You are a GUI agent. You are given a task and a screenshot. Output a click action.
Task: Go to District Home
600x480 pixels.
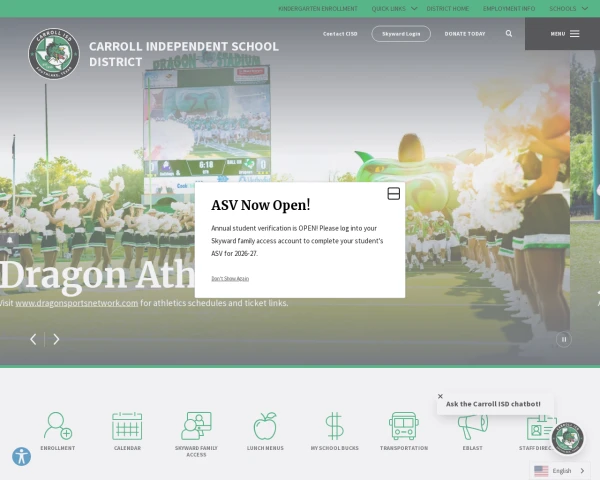[447, 8]
